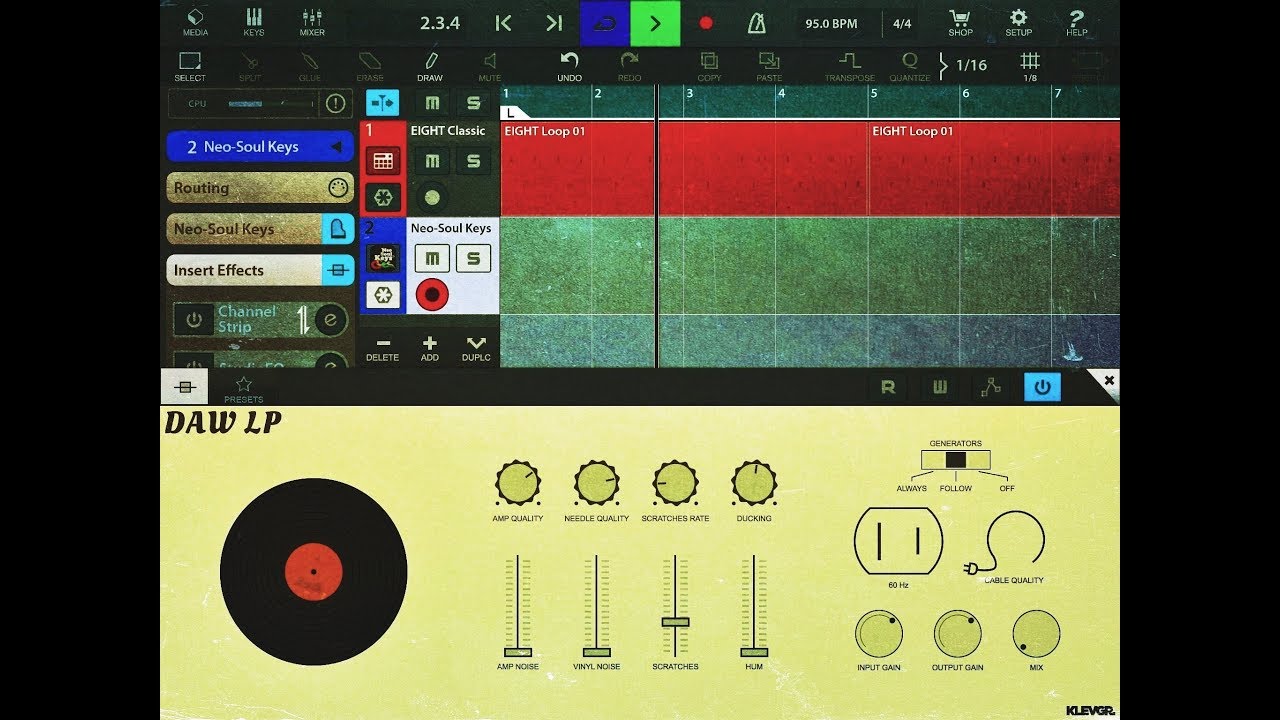Undo the last action

click(569, 66)
